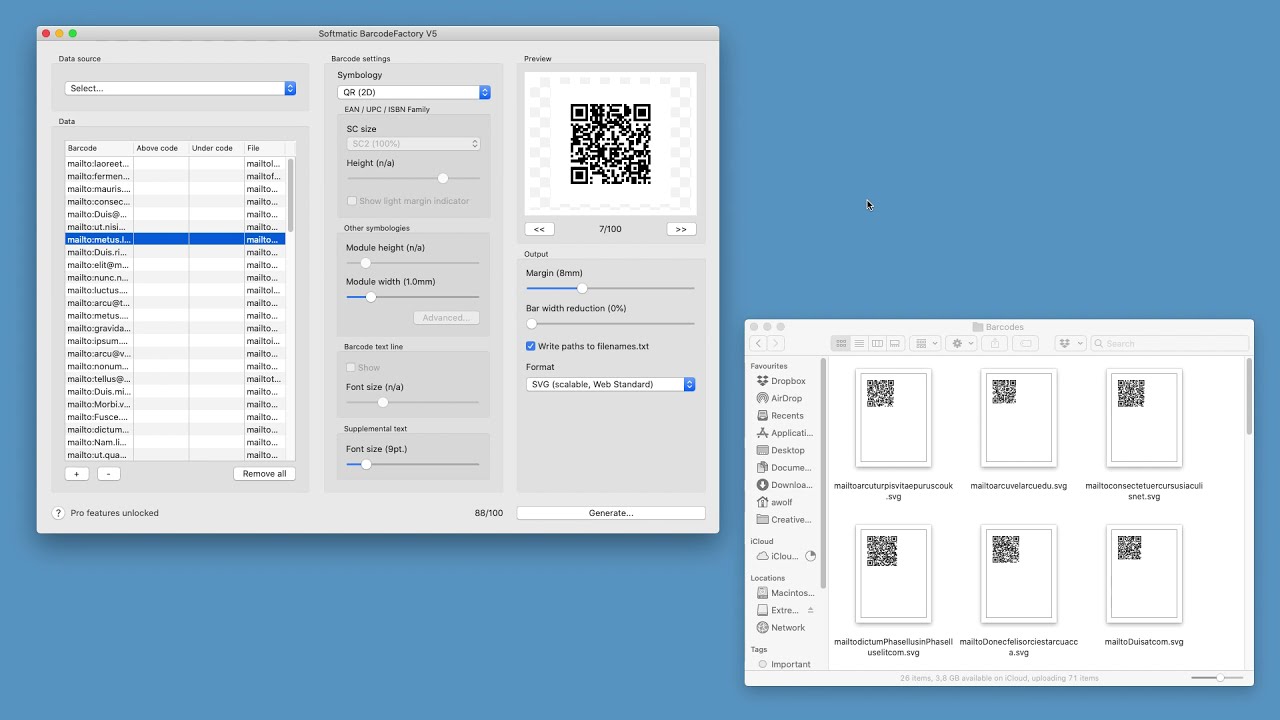Viewport: 1280px width, 720px height.
Task: Switch Finder to column view
Action: tap(877, 343)
